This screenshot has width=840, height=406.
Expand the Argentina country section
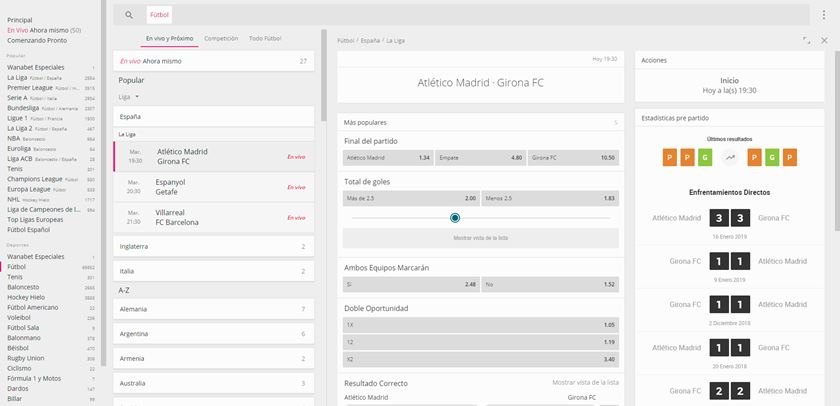click(x=214, y=334)
